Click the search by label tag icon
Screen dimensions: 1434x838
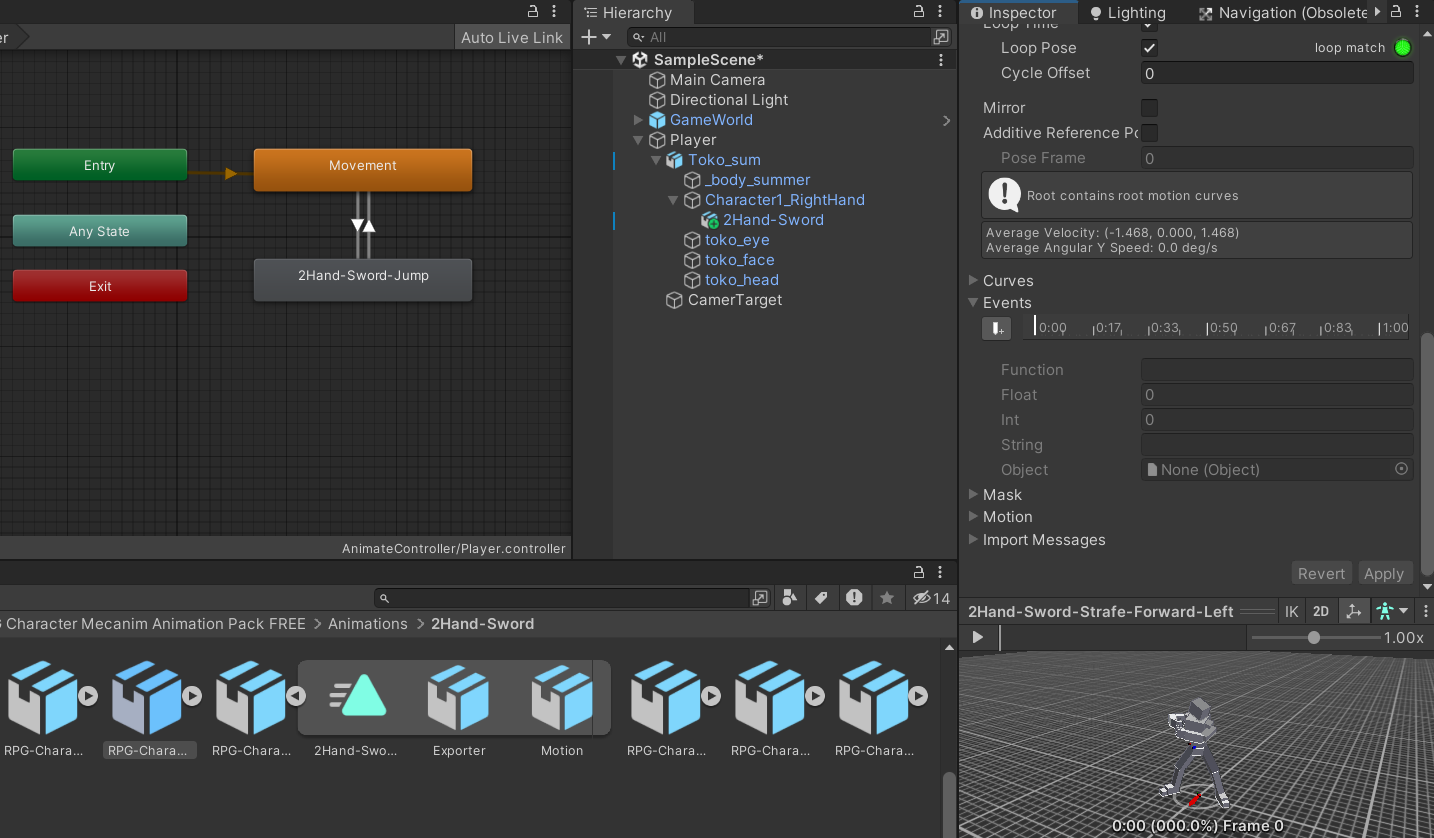coord(821,598)
